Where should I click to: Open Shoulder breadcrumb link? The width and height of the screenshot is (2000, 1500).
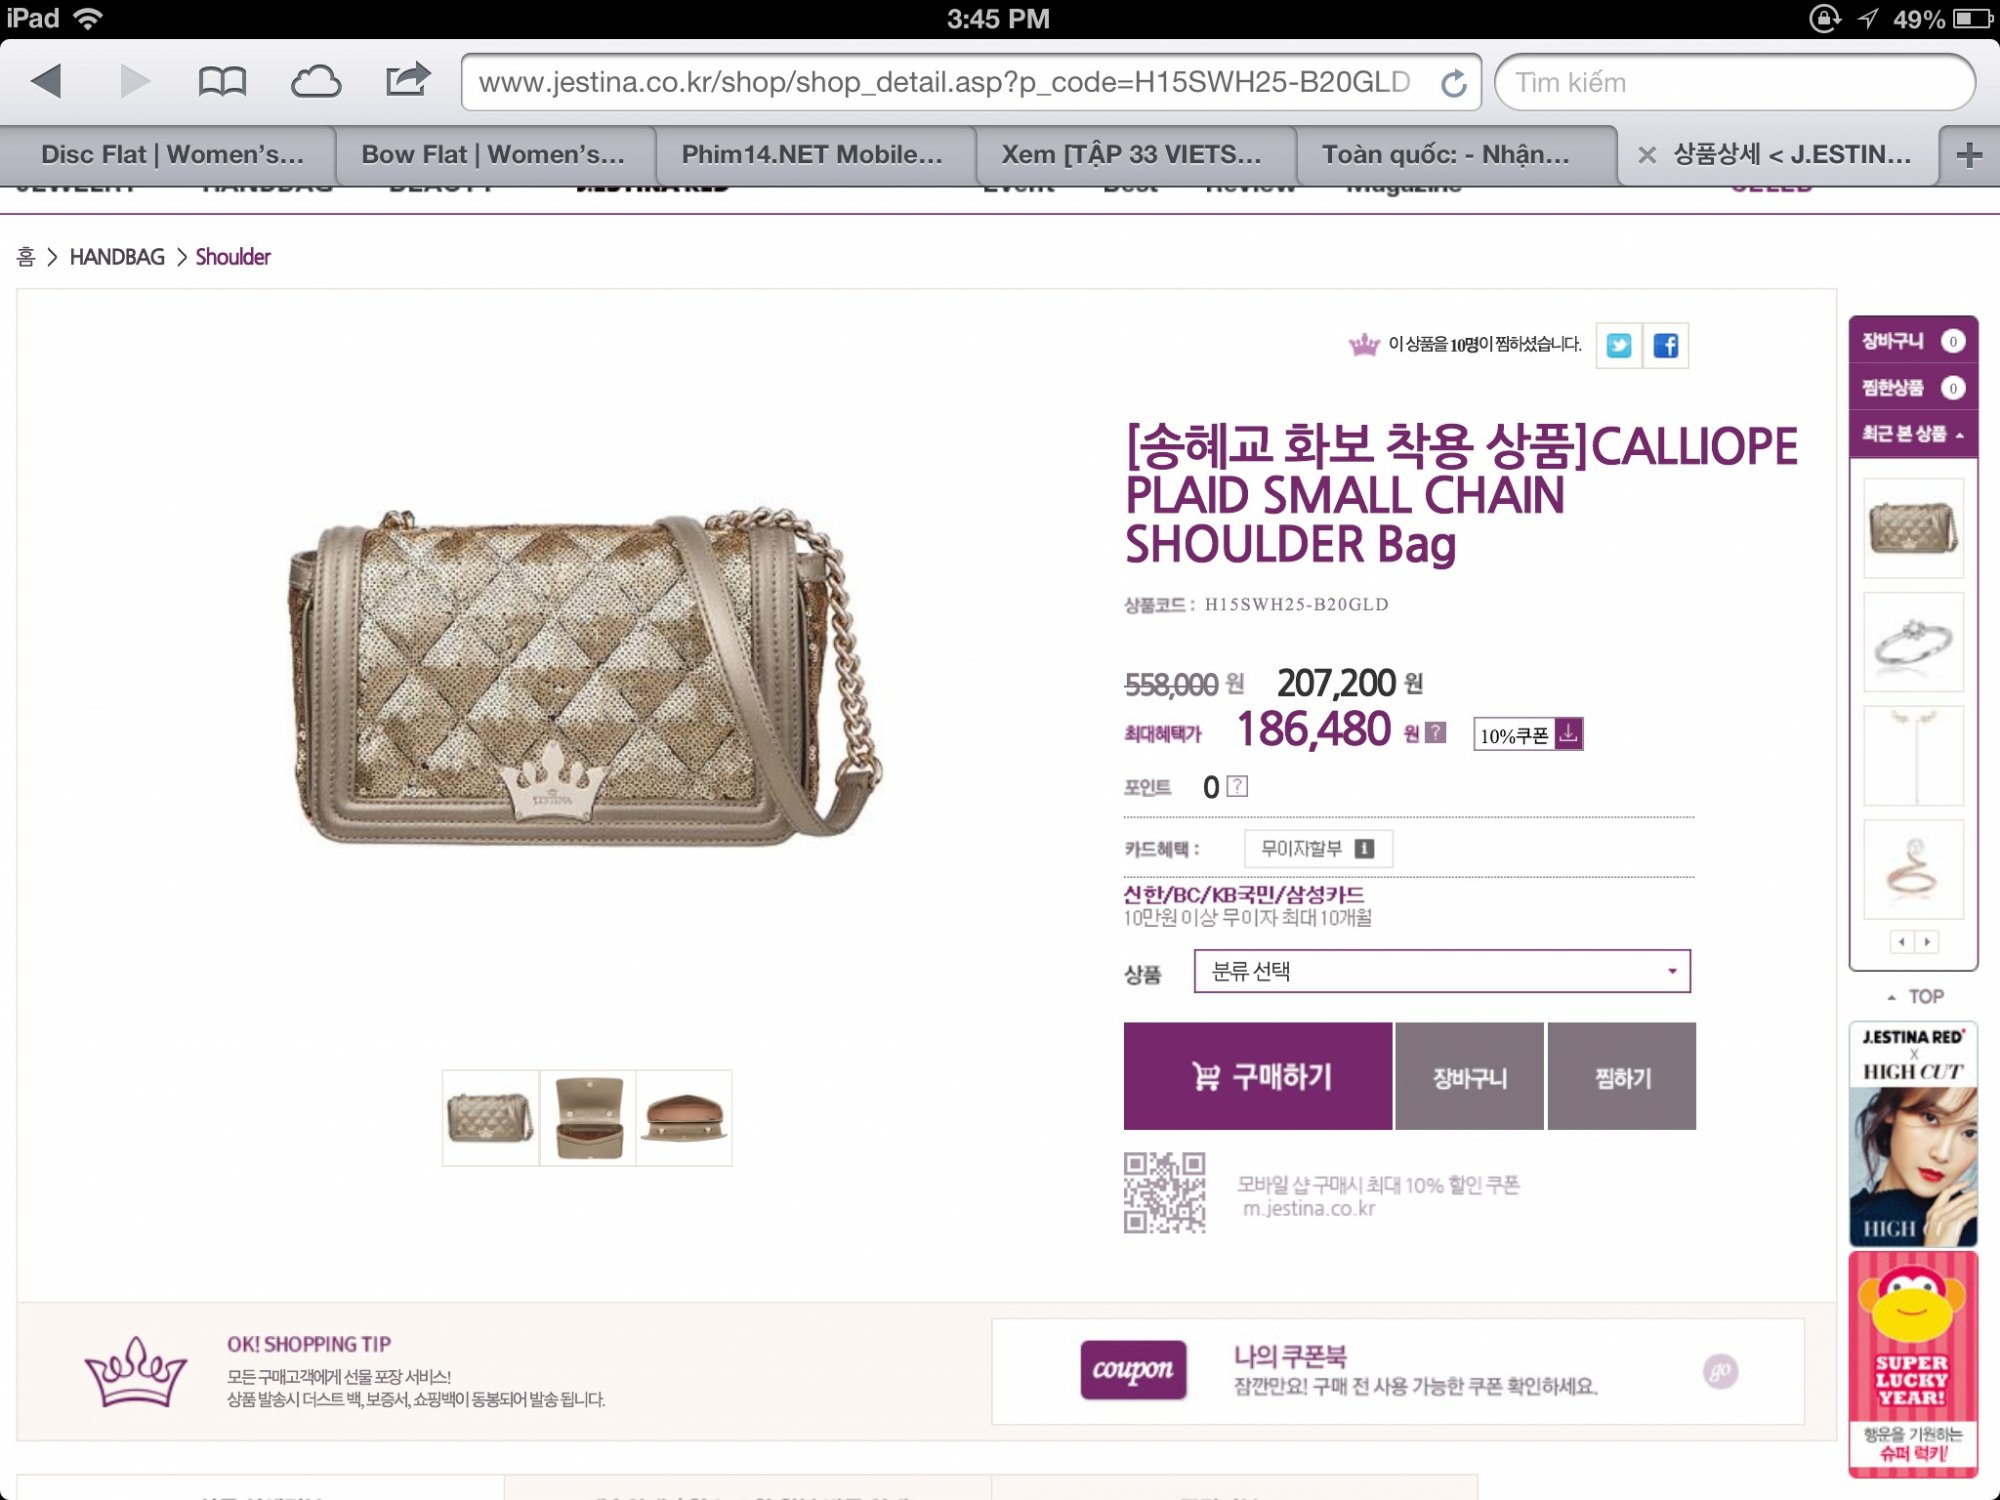pos(233,257)
